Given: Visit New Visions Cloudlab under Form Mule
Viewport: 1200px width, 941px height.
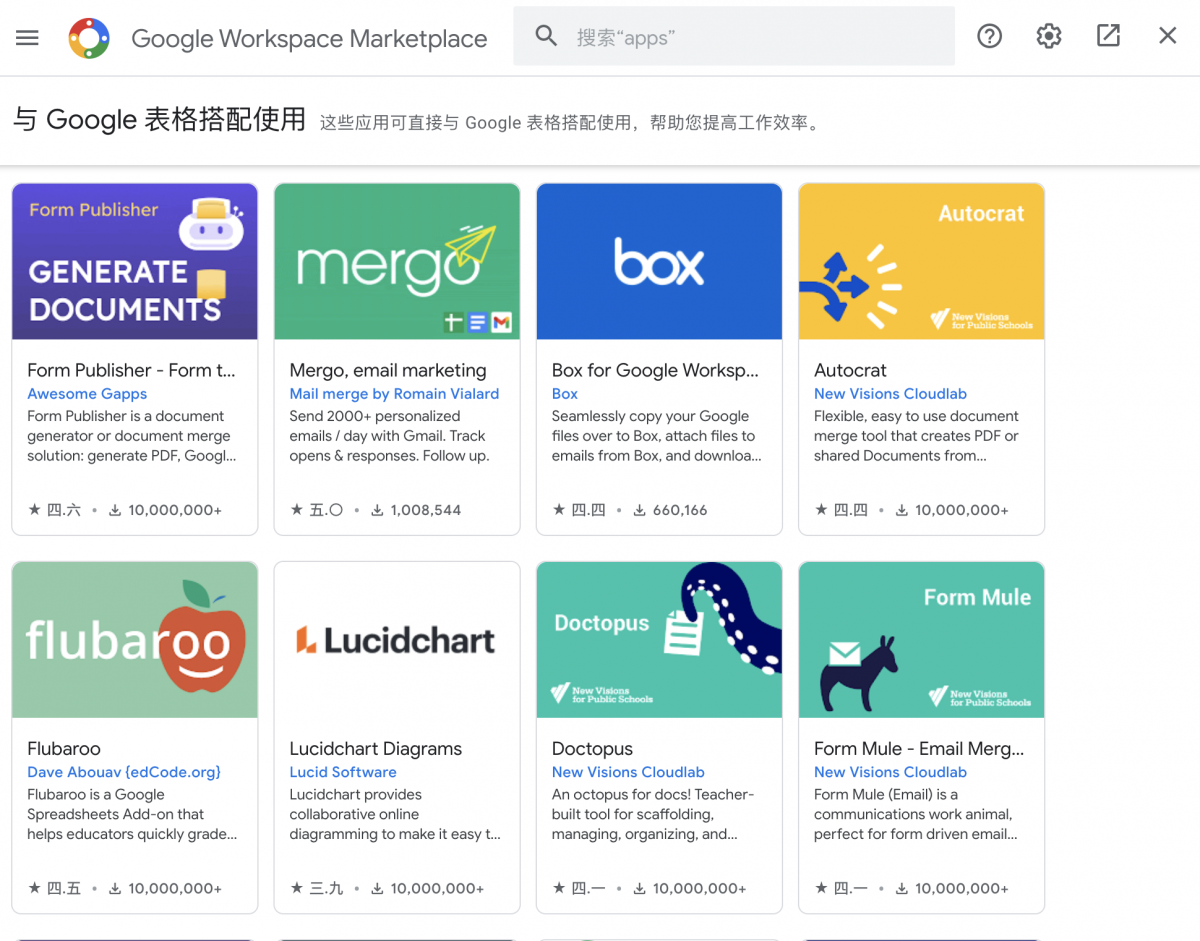Looking at the screenshot, I should 890,772.
